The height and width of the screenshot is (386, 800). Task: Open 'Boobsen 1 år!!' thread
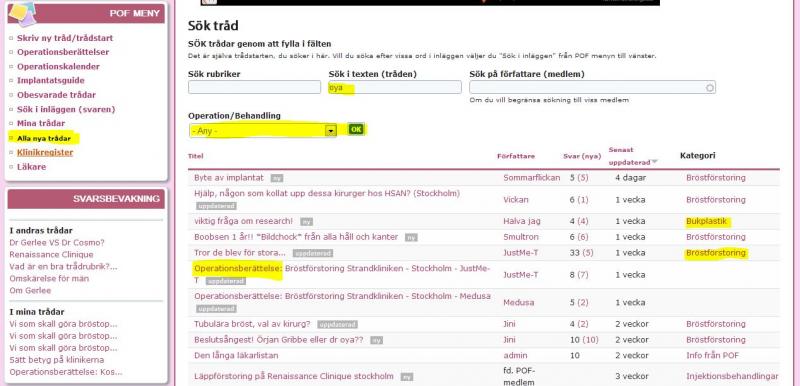(x=296, y=237)
